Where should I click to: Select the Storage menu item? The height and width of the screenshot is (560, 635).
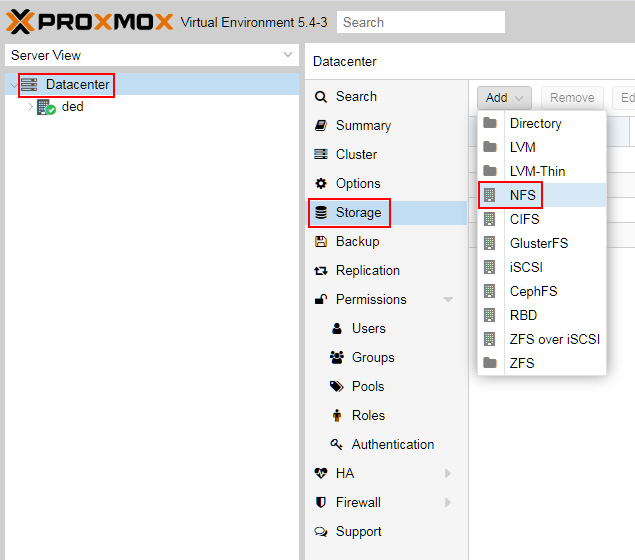point(358,213)
